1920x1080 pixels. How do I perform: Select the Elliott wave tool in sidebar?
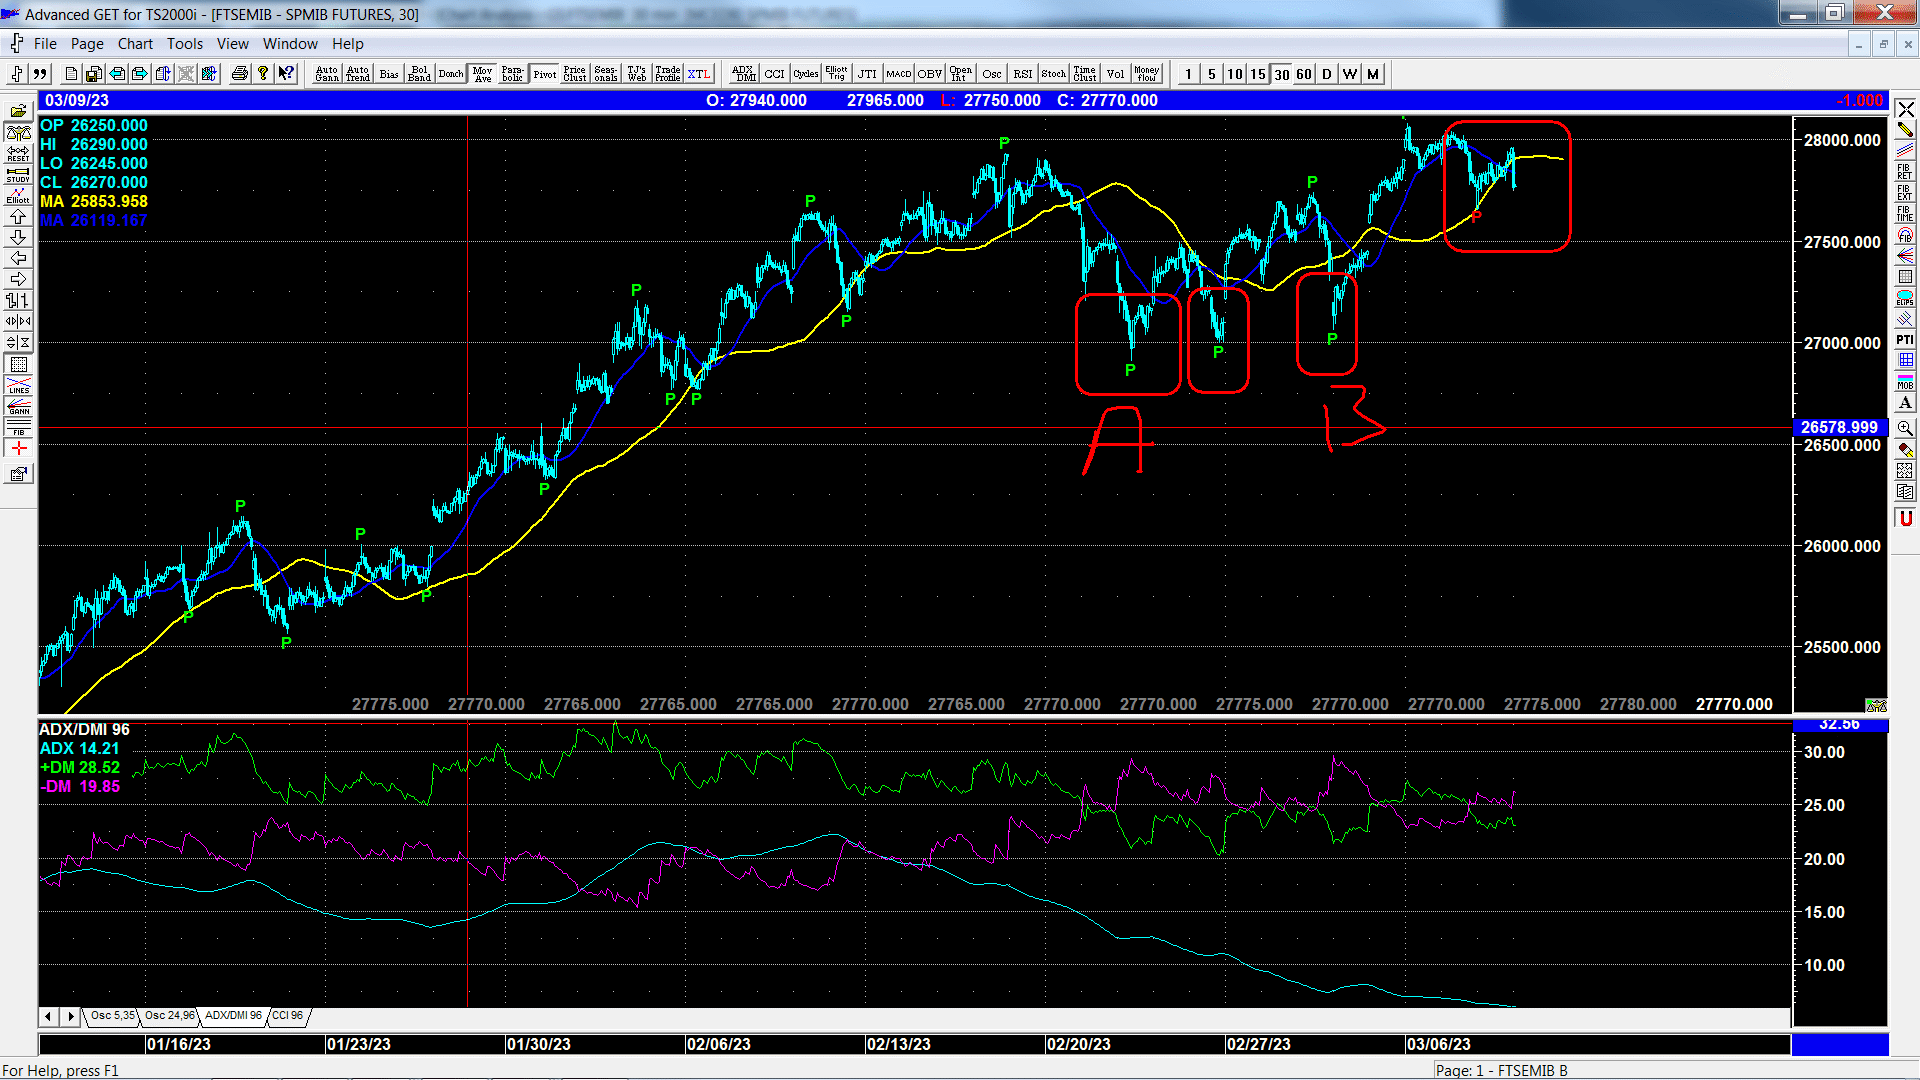18,195
